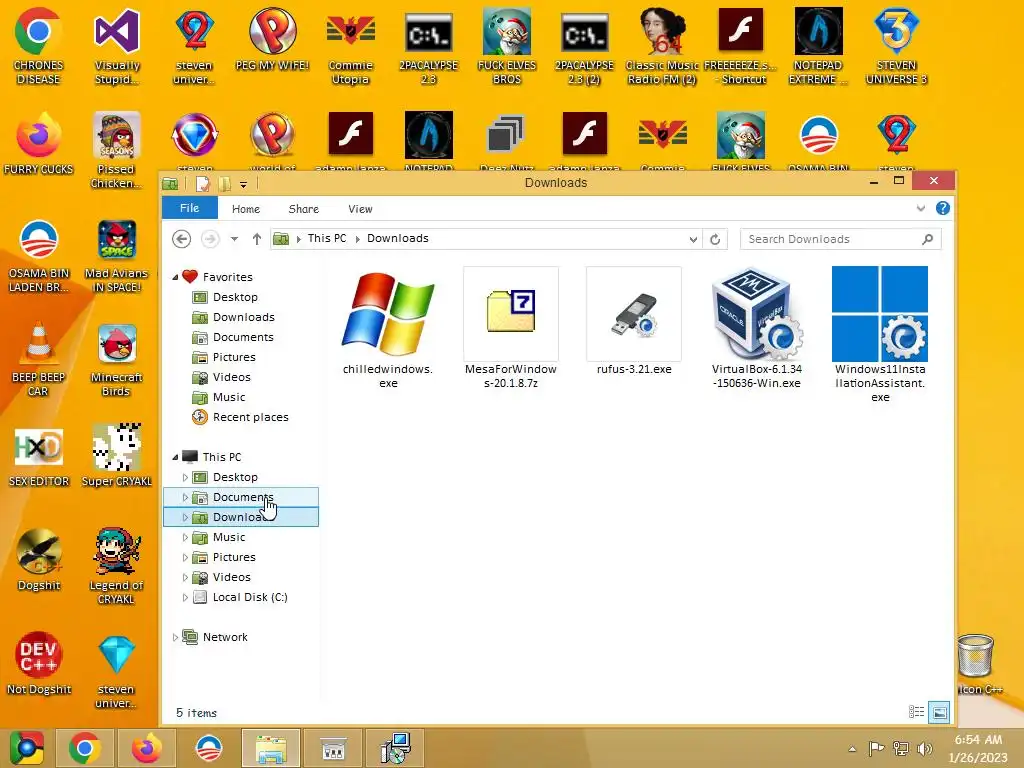This screenshot has width=1024, height=768.
Task: Select the Recycle Bin on desktop
Action: click(x=975, y=657)
